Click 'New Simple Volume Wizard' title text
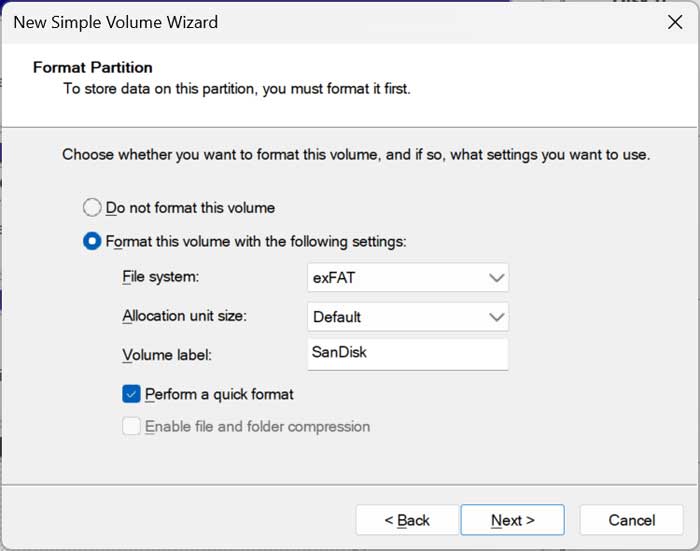The width and height of the screenshot is (700, 551). (116, 22)
